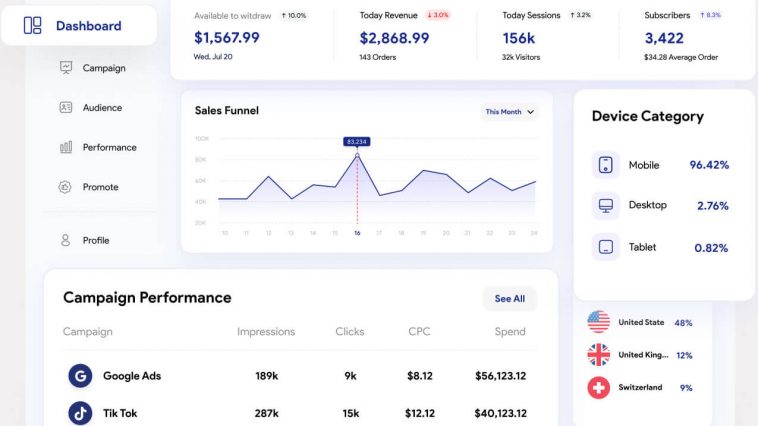
Task: Click the Mobile 96.42% value
Action: [709, 165]
